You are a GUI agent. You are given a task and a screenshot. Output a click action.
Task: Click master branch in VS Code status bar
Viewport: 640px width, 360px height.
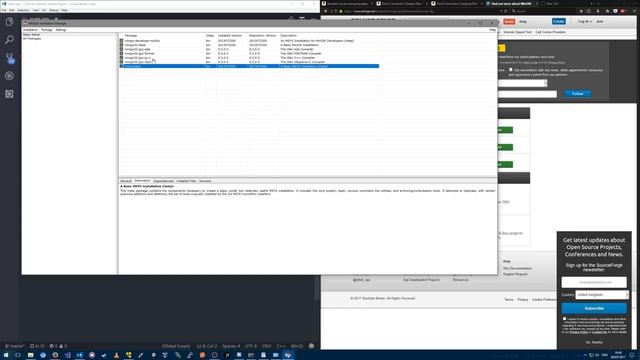tap(14, 346)
